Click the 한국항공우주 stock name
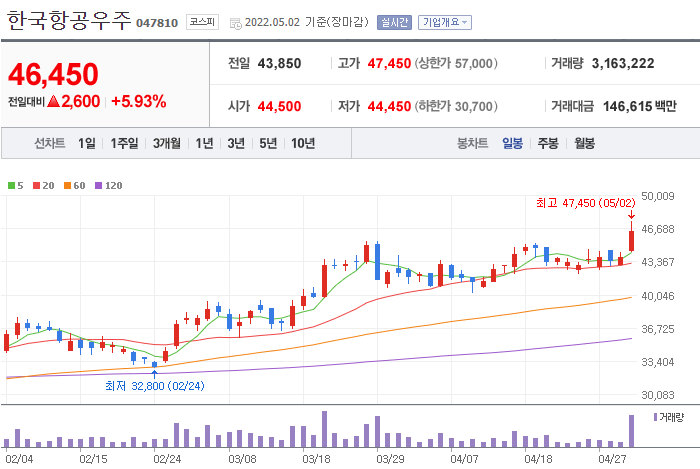The width and height of the screenshot is (700, 469). click(x=69, y=21)
